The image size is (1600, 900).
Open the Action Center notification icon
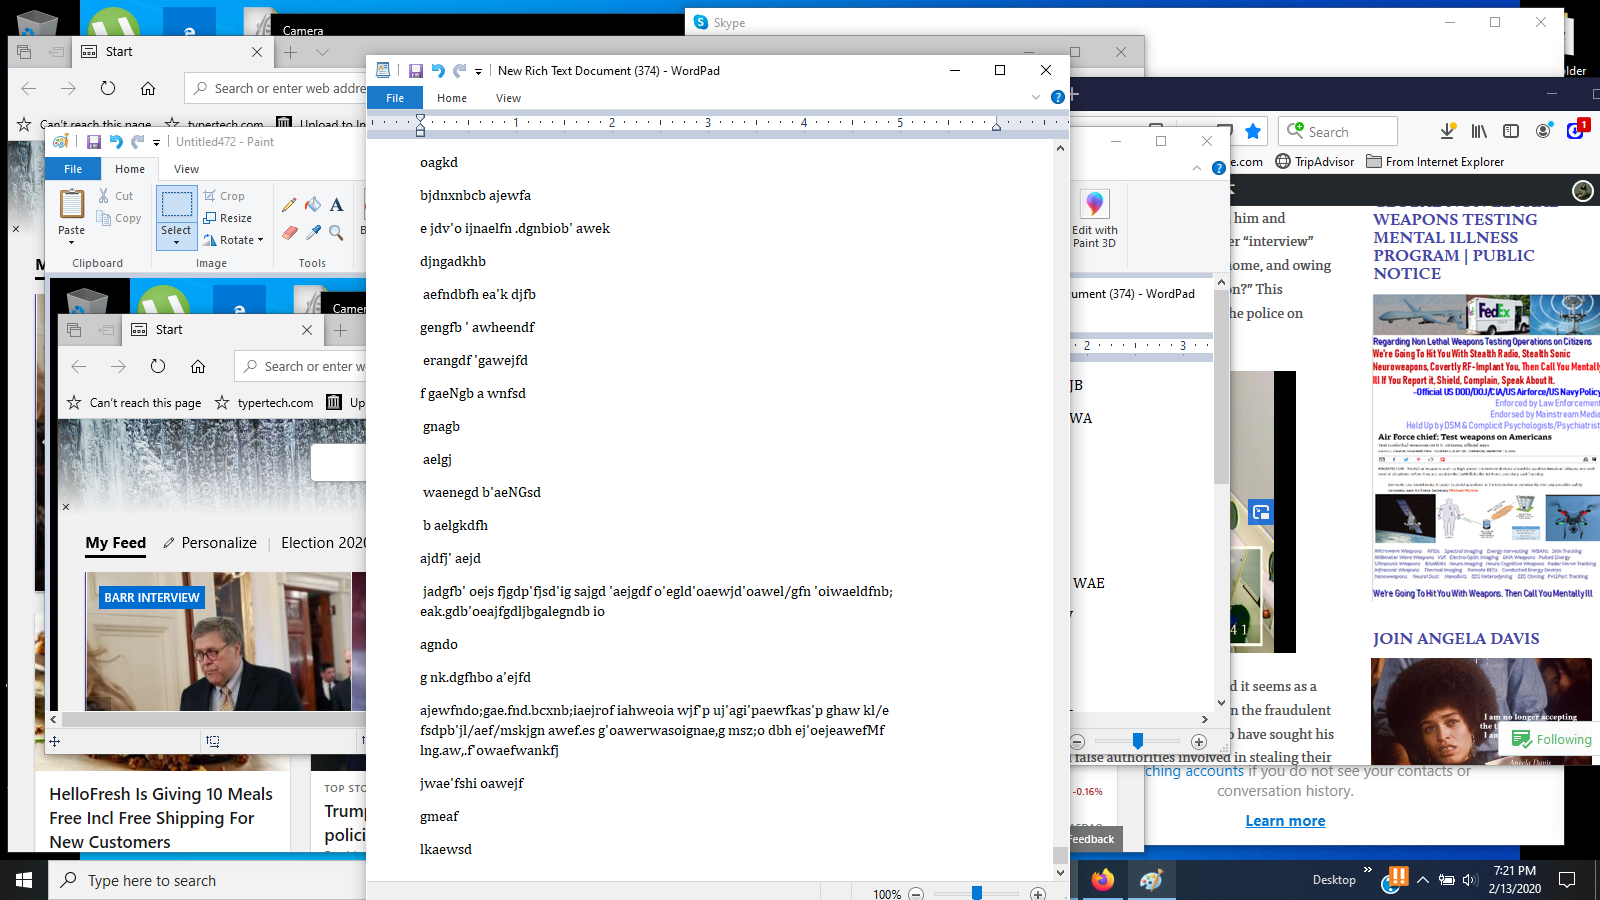(1567, 880)
